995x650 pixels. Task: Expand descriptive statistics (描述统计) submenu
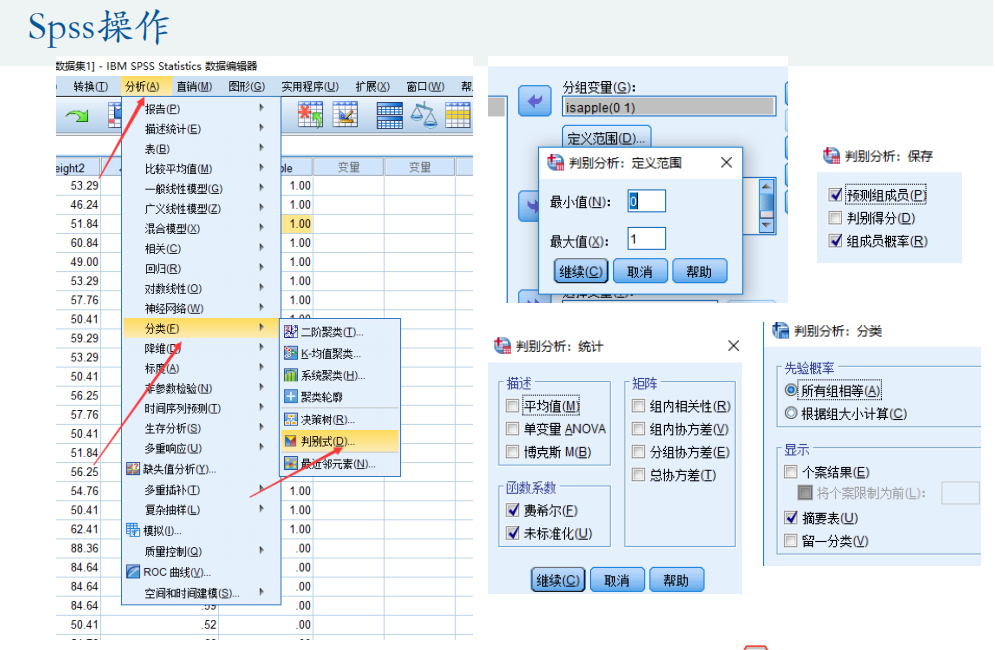pyautogui.click(x=201, y=129)
